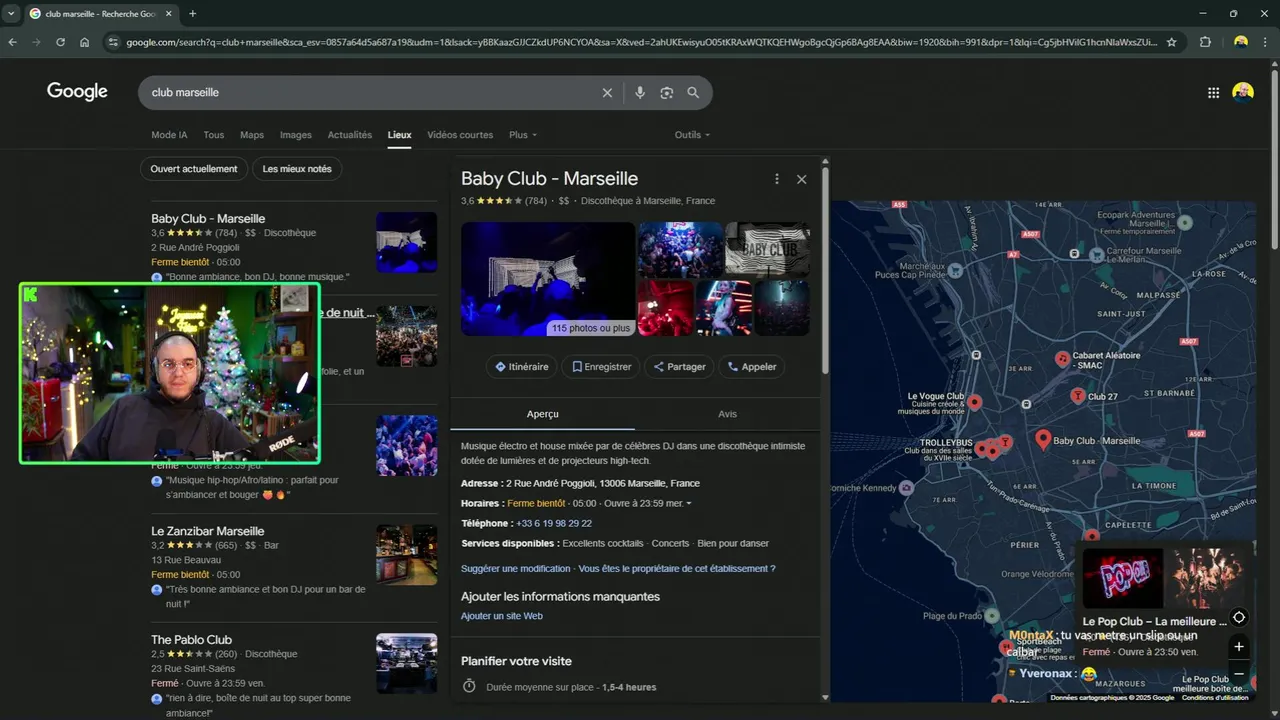Open a new browser tab
This screenshot has height=720, width=1280.
[193, 14]
